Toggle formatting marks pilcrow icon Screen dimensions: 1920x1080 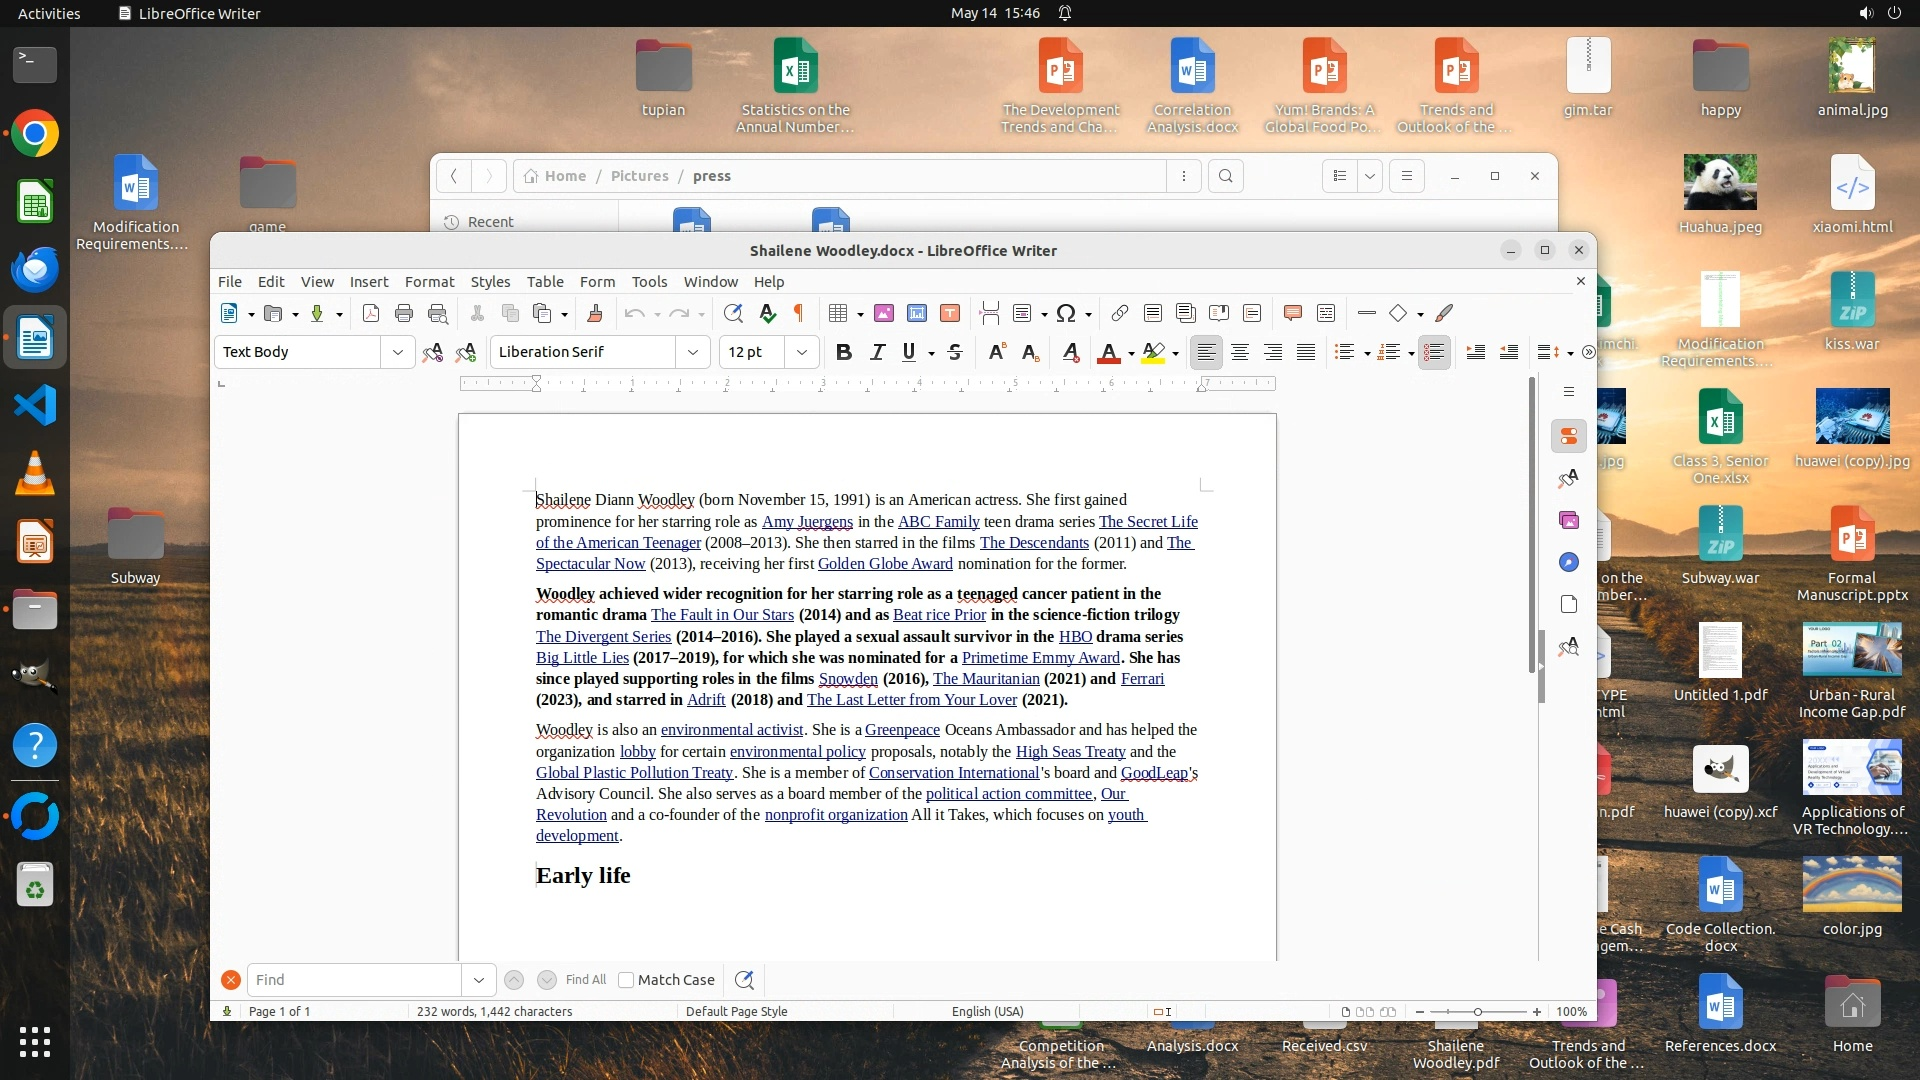799,314
